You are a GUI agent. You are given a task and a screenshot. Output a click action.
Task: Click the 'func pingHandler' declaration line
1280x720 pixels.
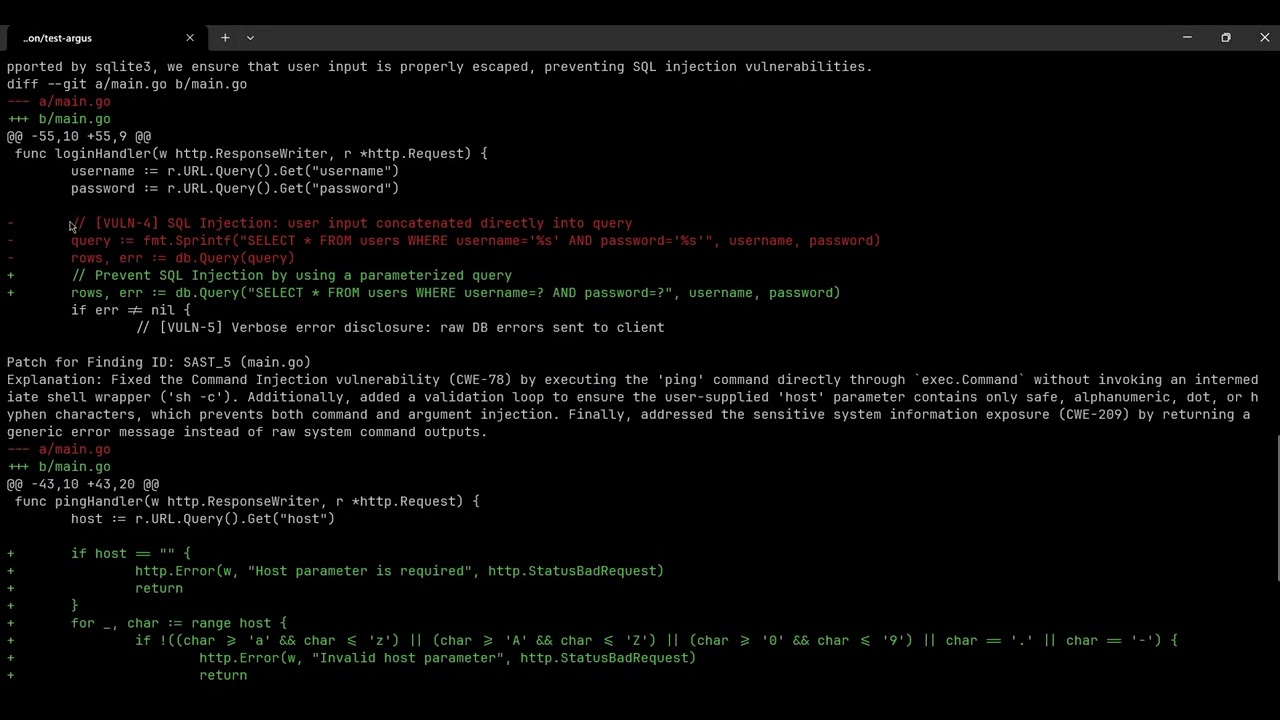(247, 501)
